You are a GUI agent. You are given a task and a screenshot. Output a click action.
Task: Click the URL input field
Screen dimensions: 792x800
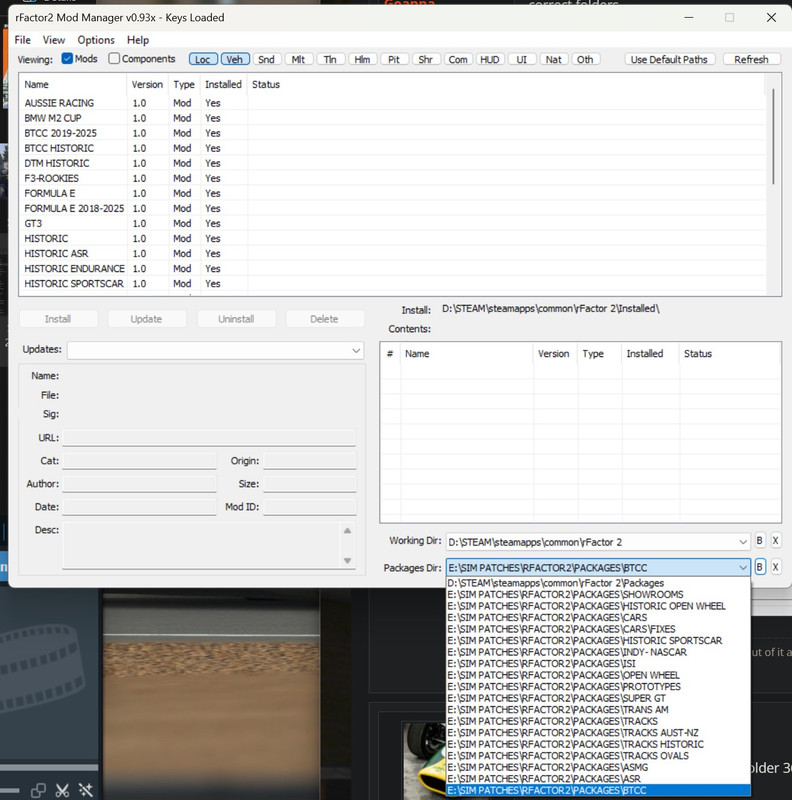(209, 438)
